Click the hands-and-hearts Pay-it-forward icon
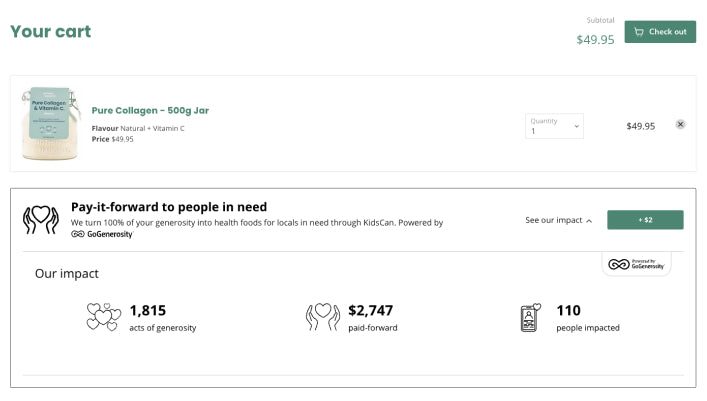707x401 pixels. point(41,219)
